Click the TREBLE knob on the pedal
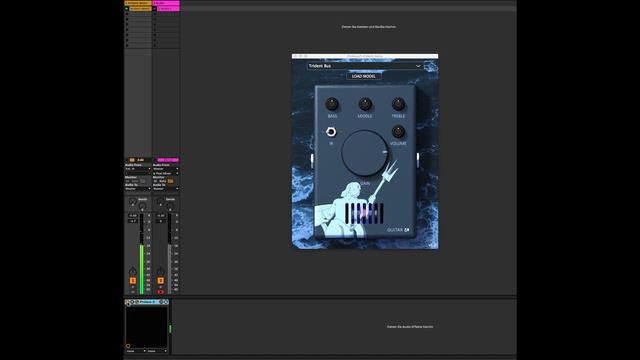The image size is (640, 360). tap(398, 104)
